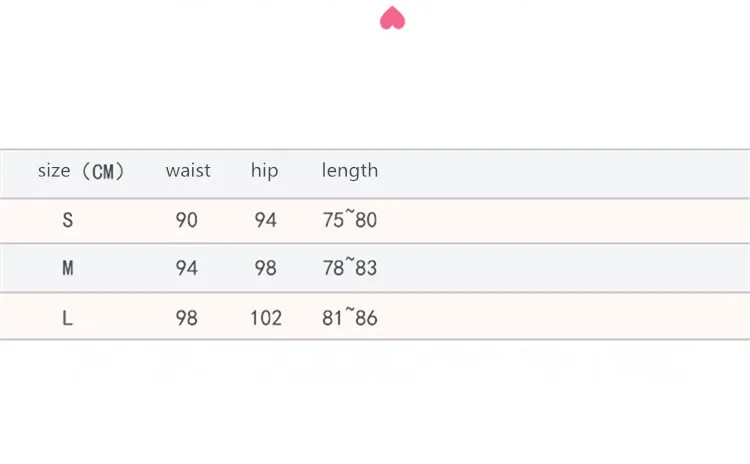Image resolution: width=750 pixels, height=464 pixels.
Task: Click length range 75~80
Action: tap(350, 219)
